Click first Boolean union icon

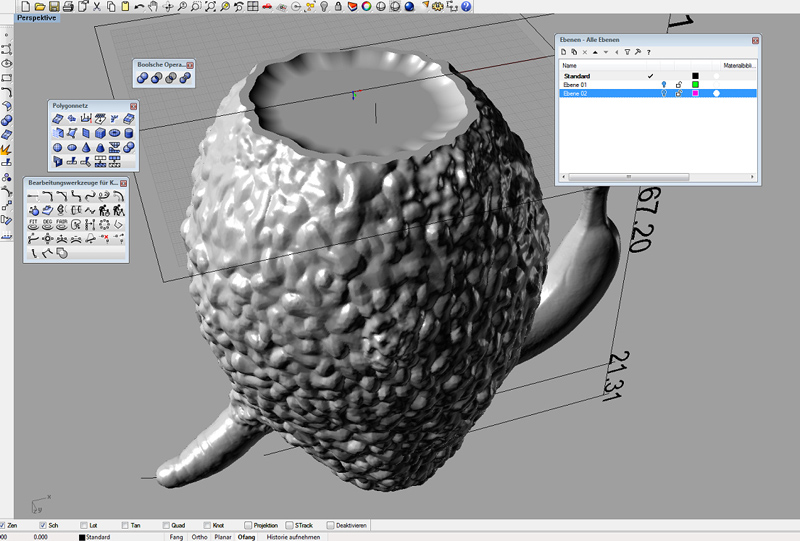pos(143,78)
